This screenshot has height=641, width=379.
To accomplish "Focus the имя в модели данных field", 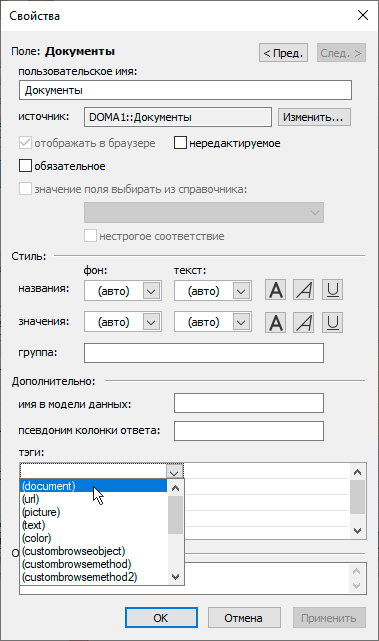I will (249, 403).
